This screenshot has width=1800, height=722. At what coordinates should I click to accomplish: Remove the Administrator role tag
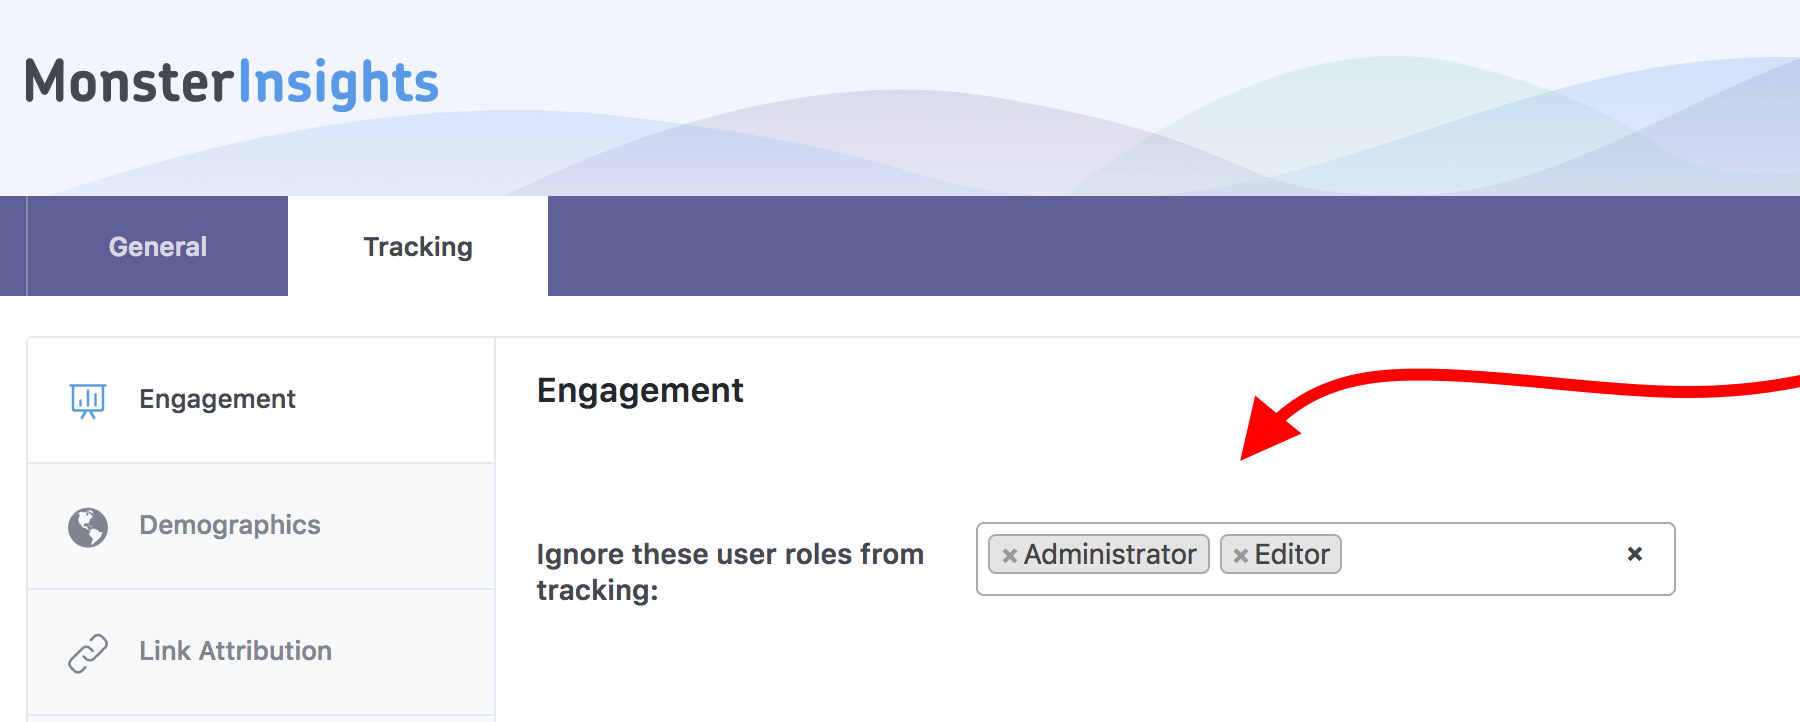(1010, 556)
